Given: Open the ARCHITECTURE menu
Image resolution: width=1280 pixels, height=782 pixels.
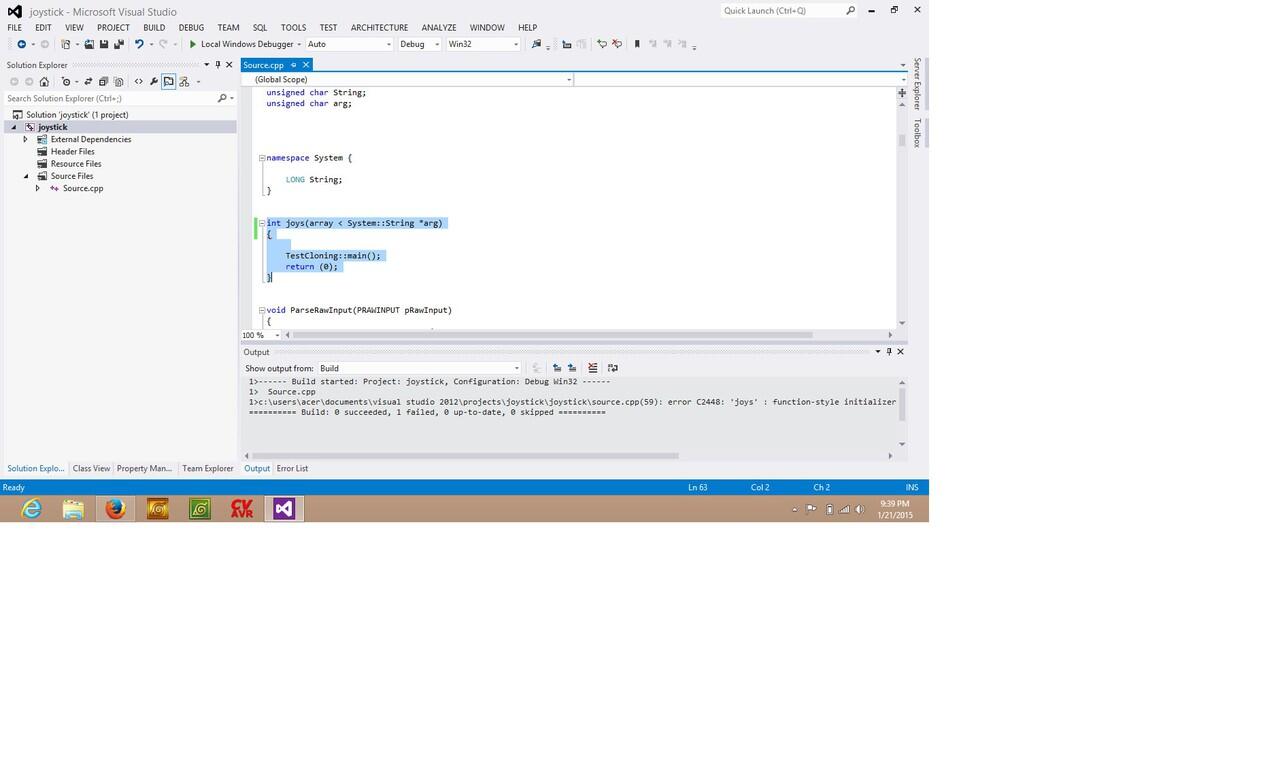Looking at the screenshot, I should [379, 27].
